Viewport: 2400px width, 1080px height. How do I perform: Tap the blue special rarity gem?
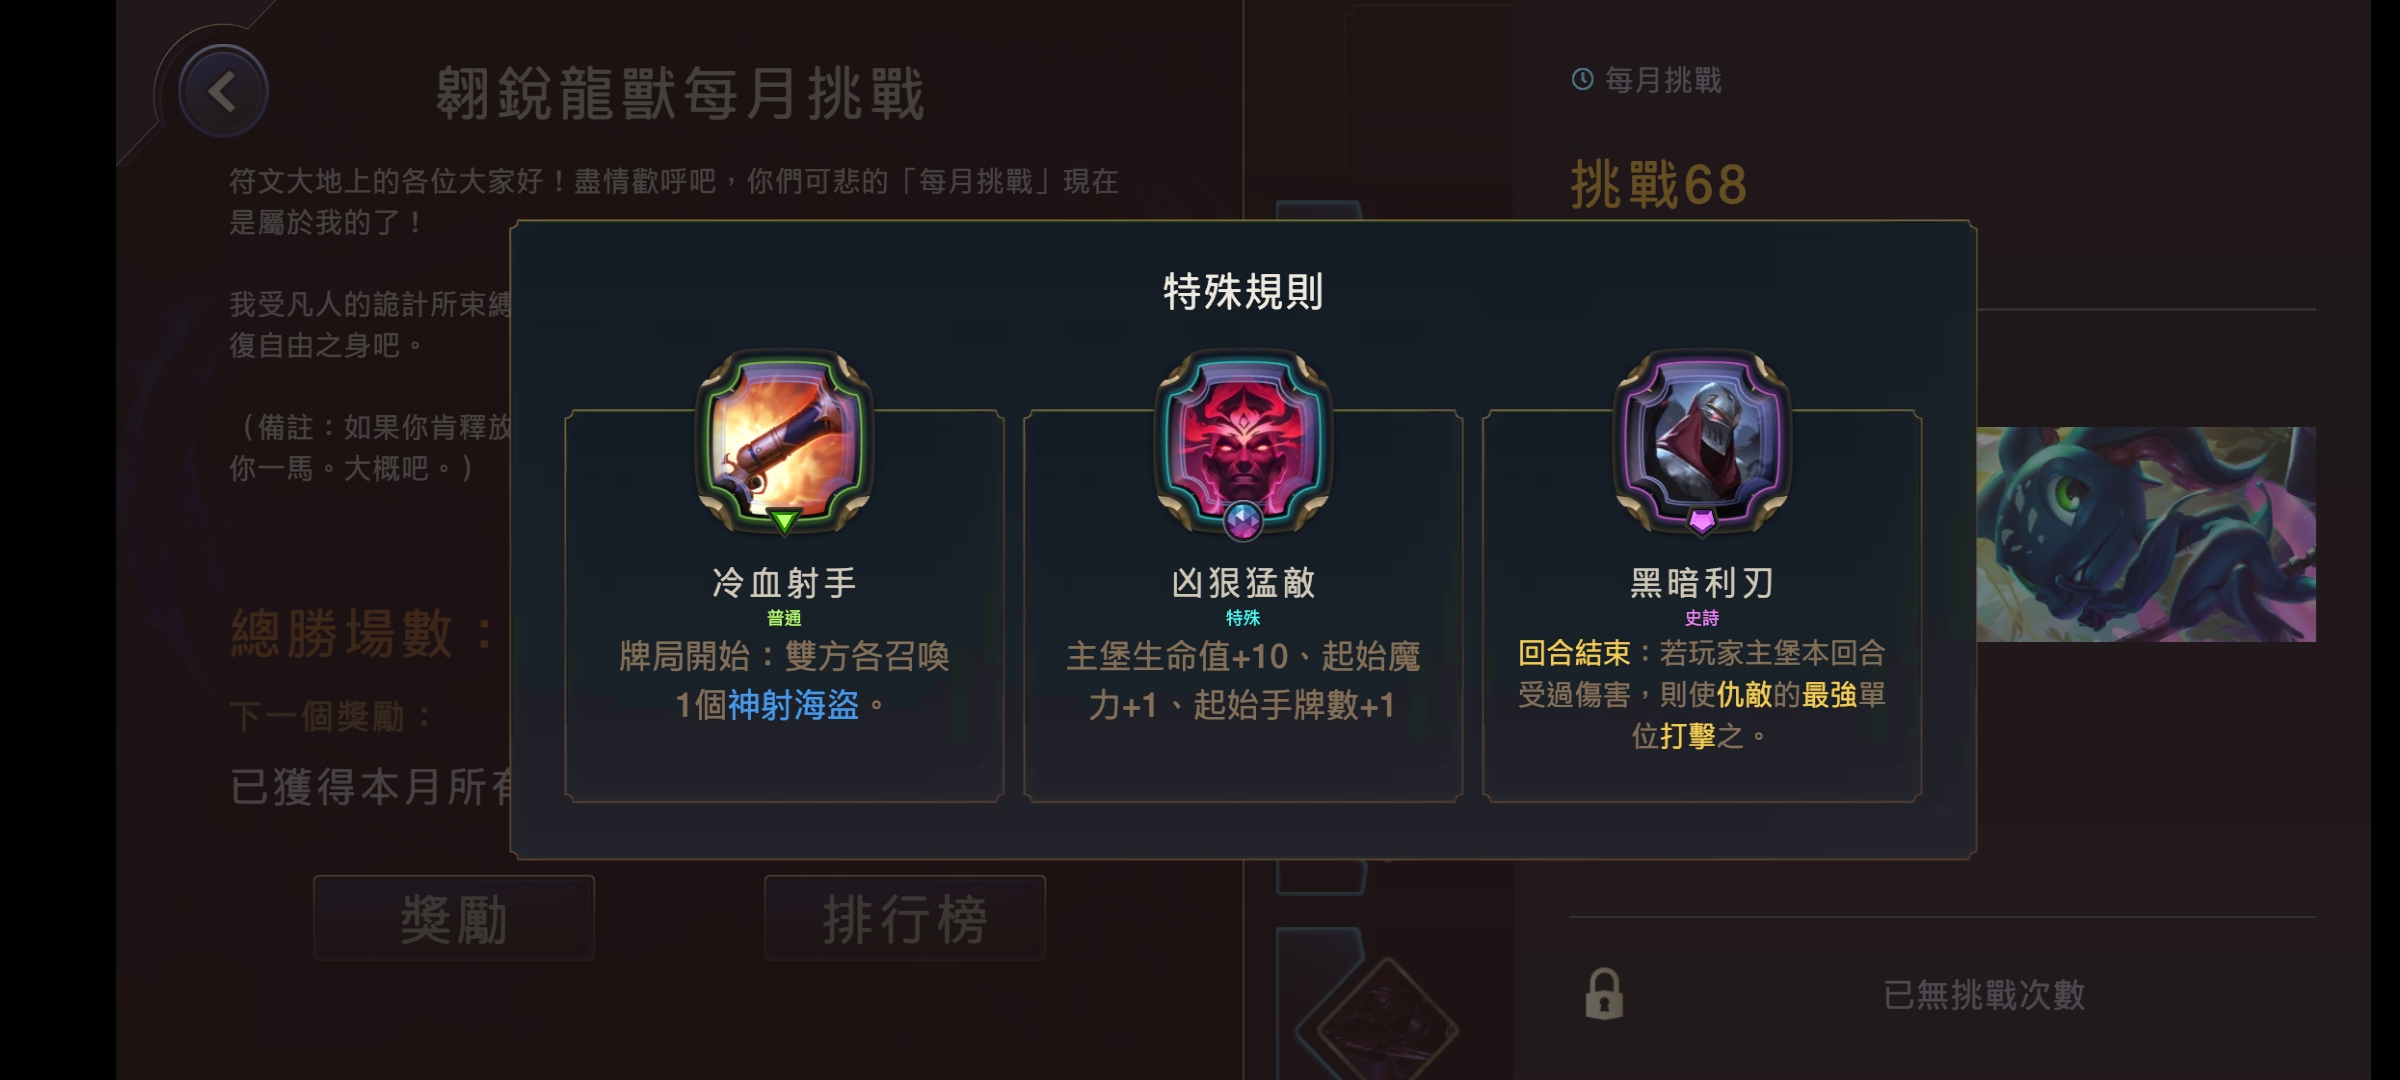click(x=1243, y=521)
